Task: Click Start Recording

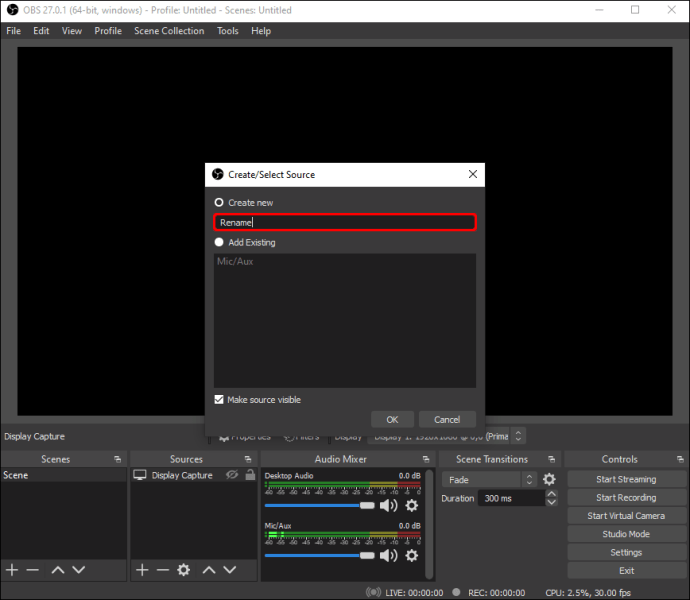Action: coord(626,497)
